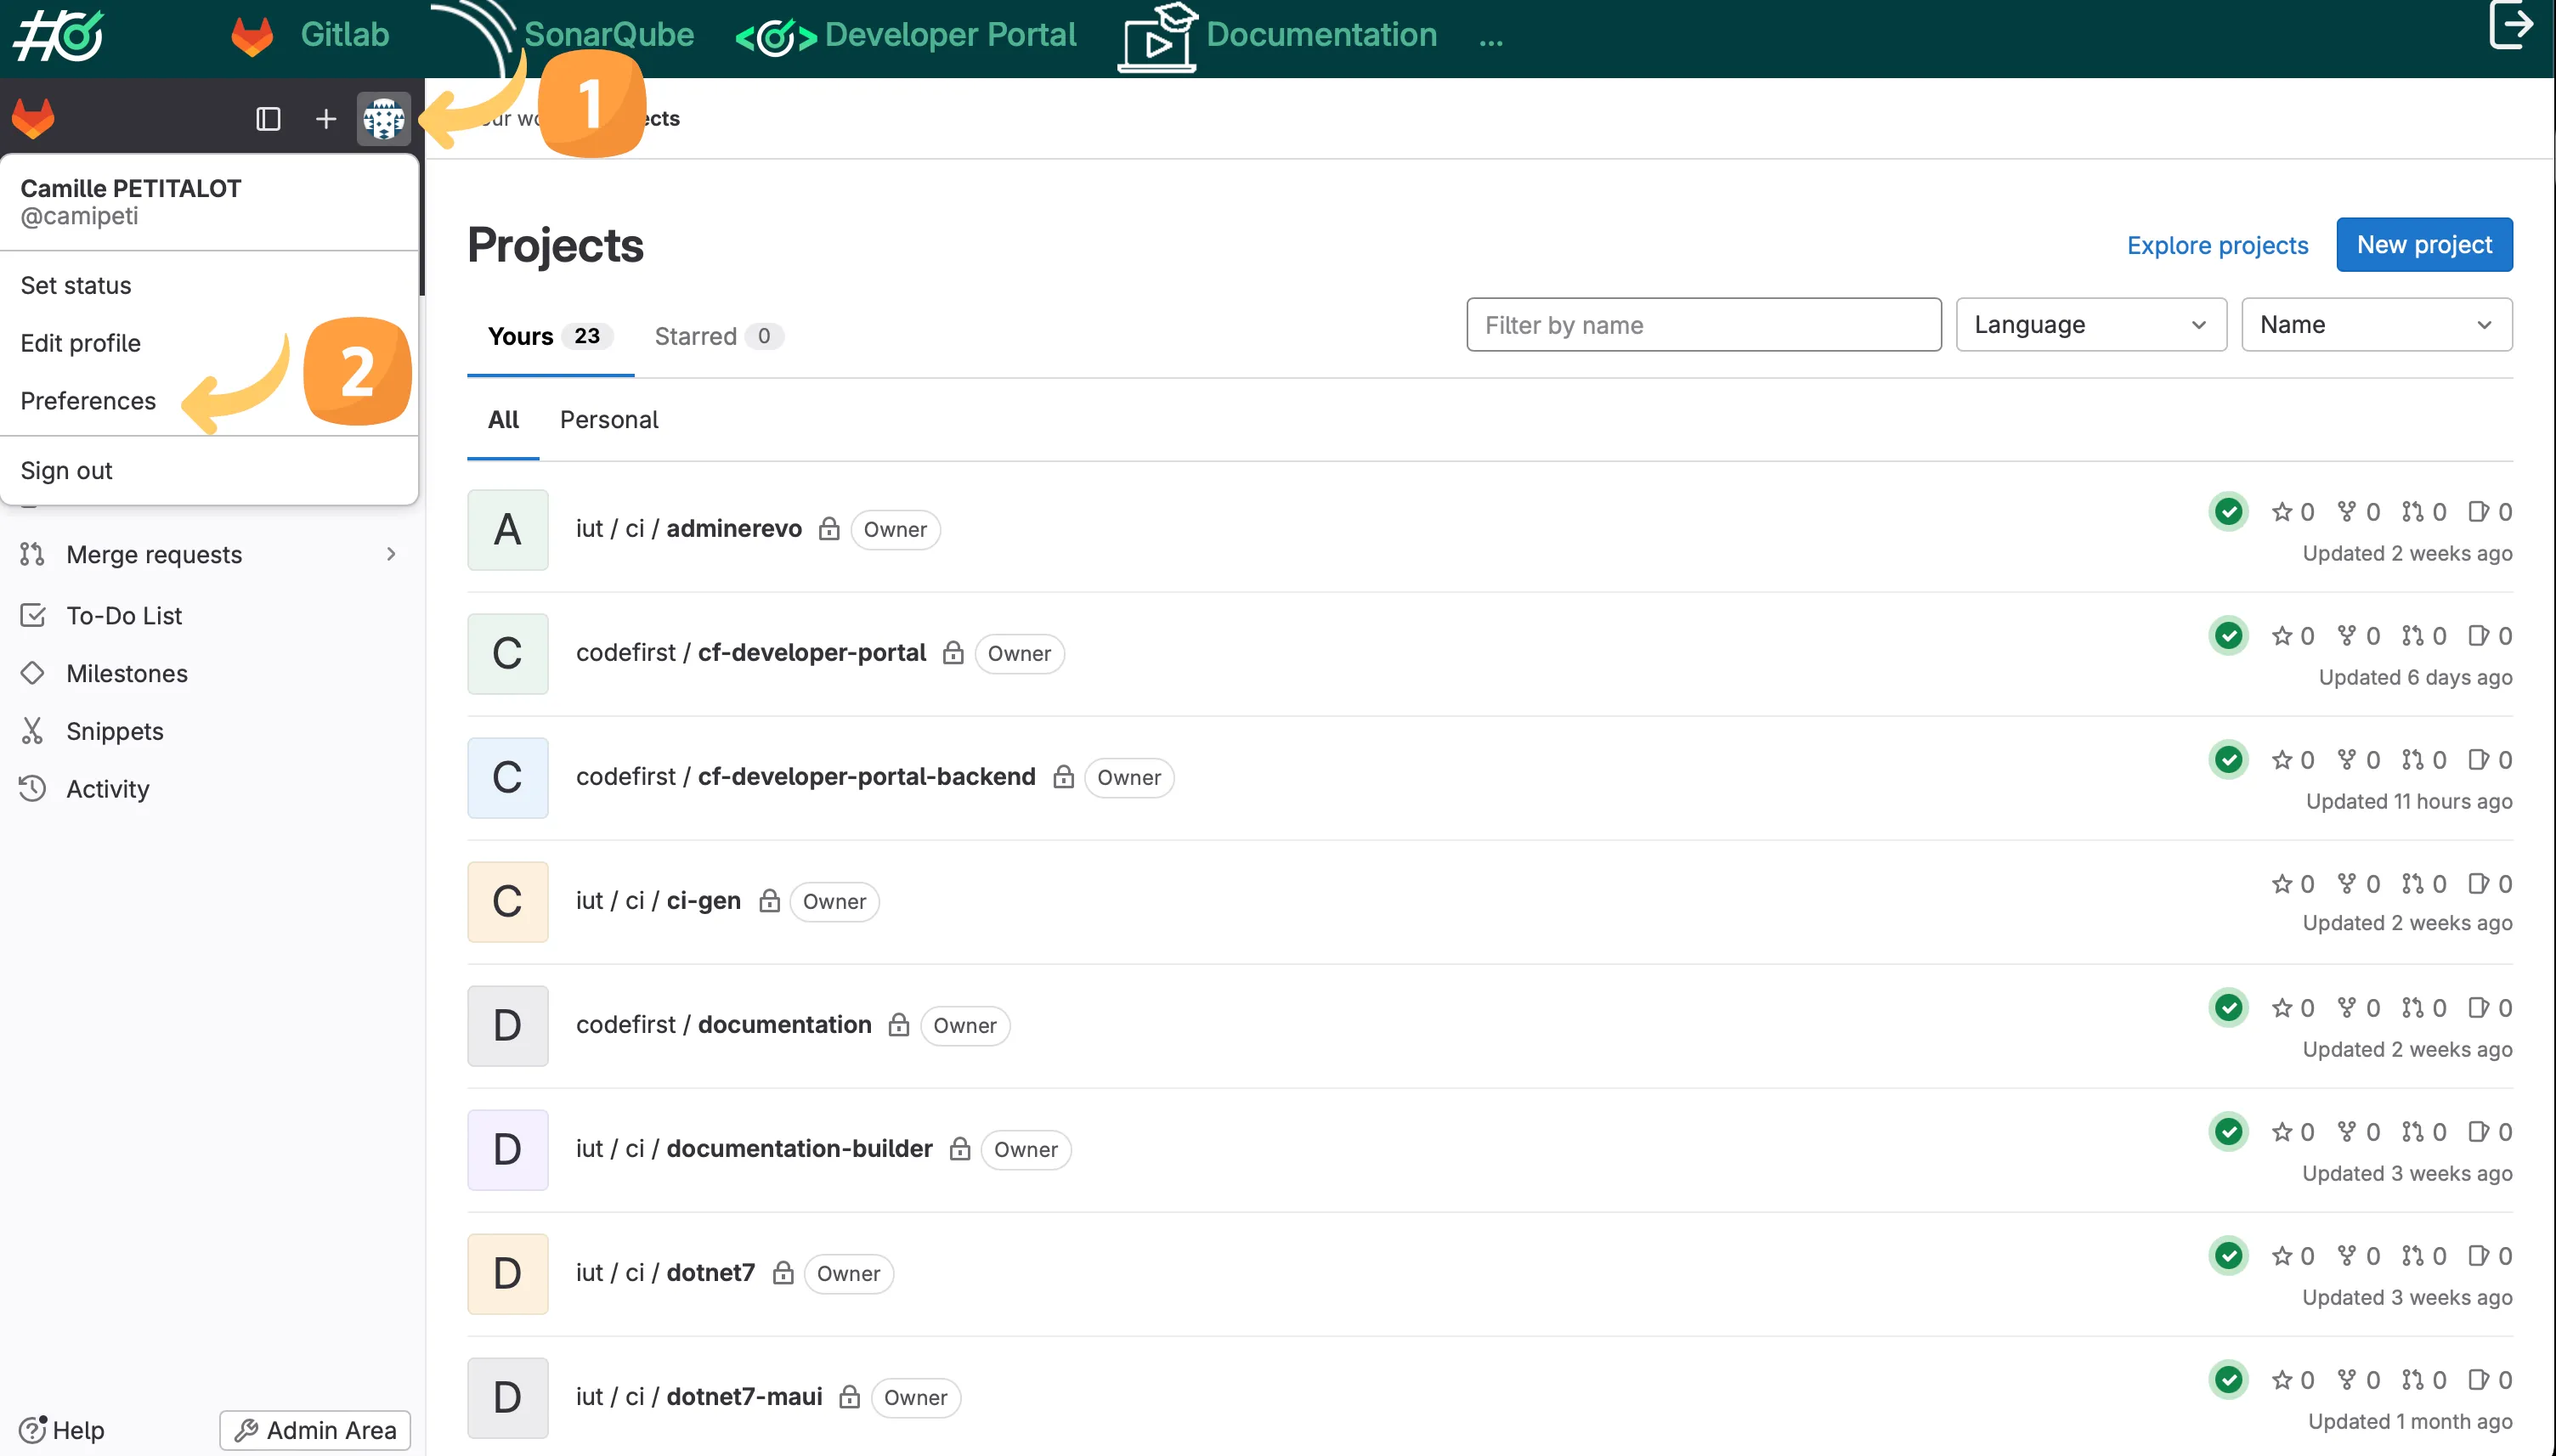Click your avatar icon in the sidebar
Image resolution: width=2556 pixels, height=1456 pixels.
(384, 118)
